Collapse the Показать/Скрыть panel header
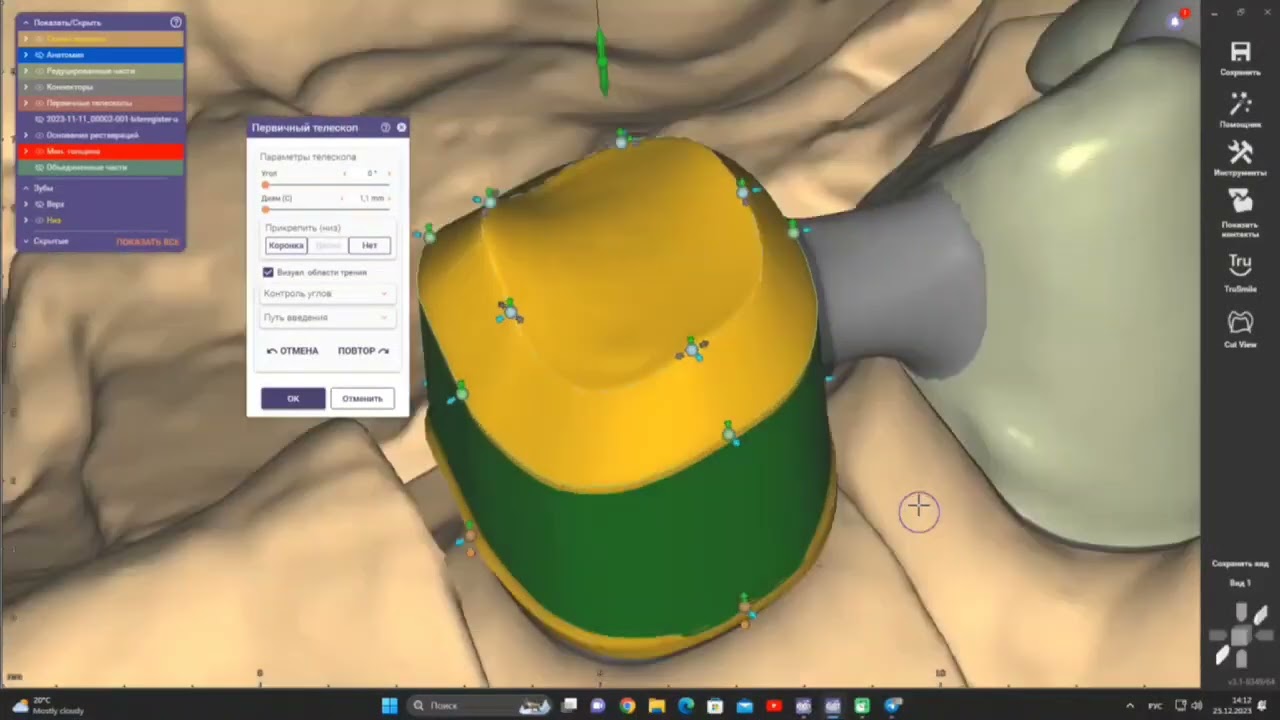 tap(26, 22)
